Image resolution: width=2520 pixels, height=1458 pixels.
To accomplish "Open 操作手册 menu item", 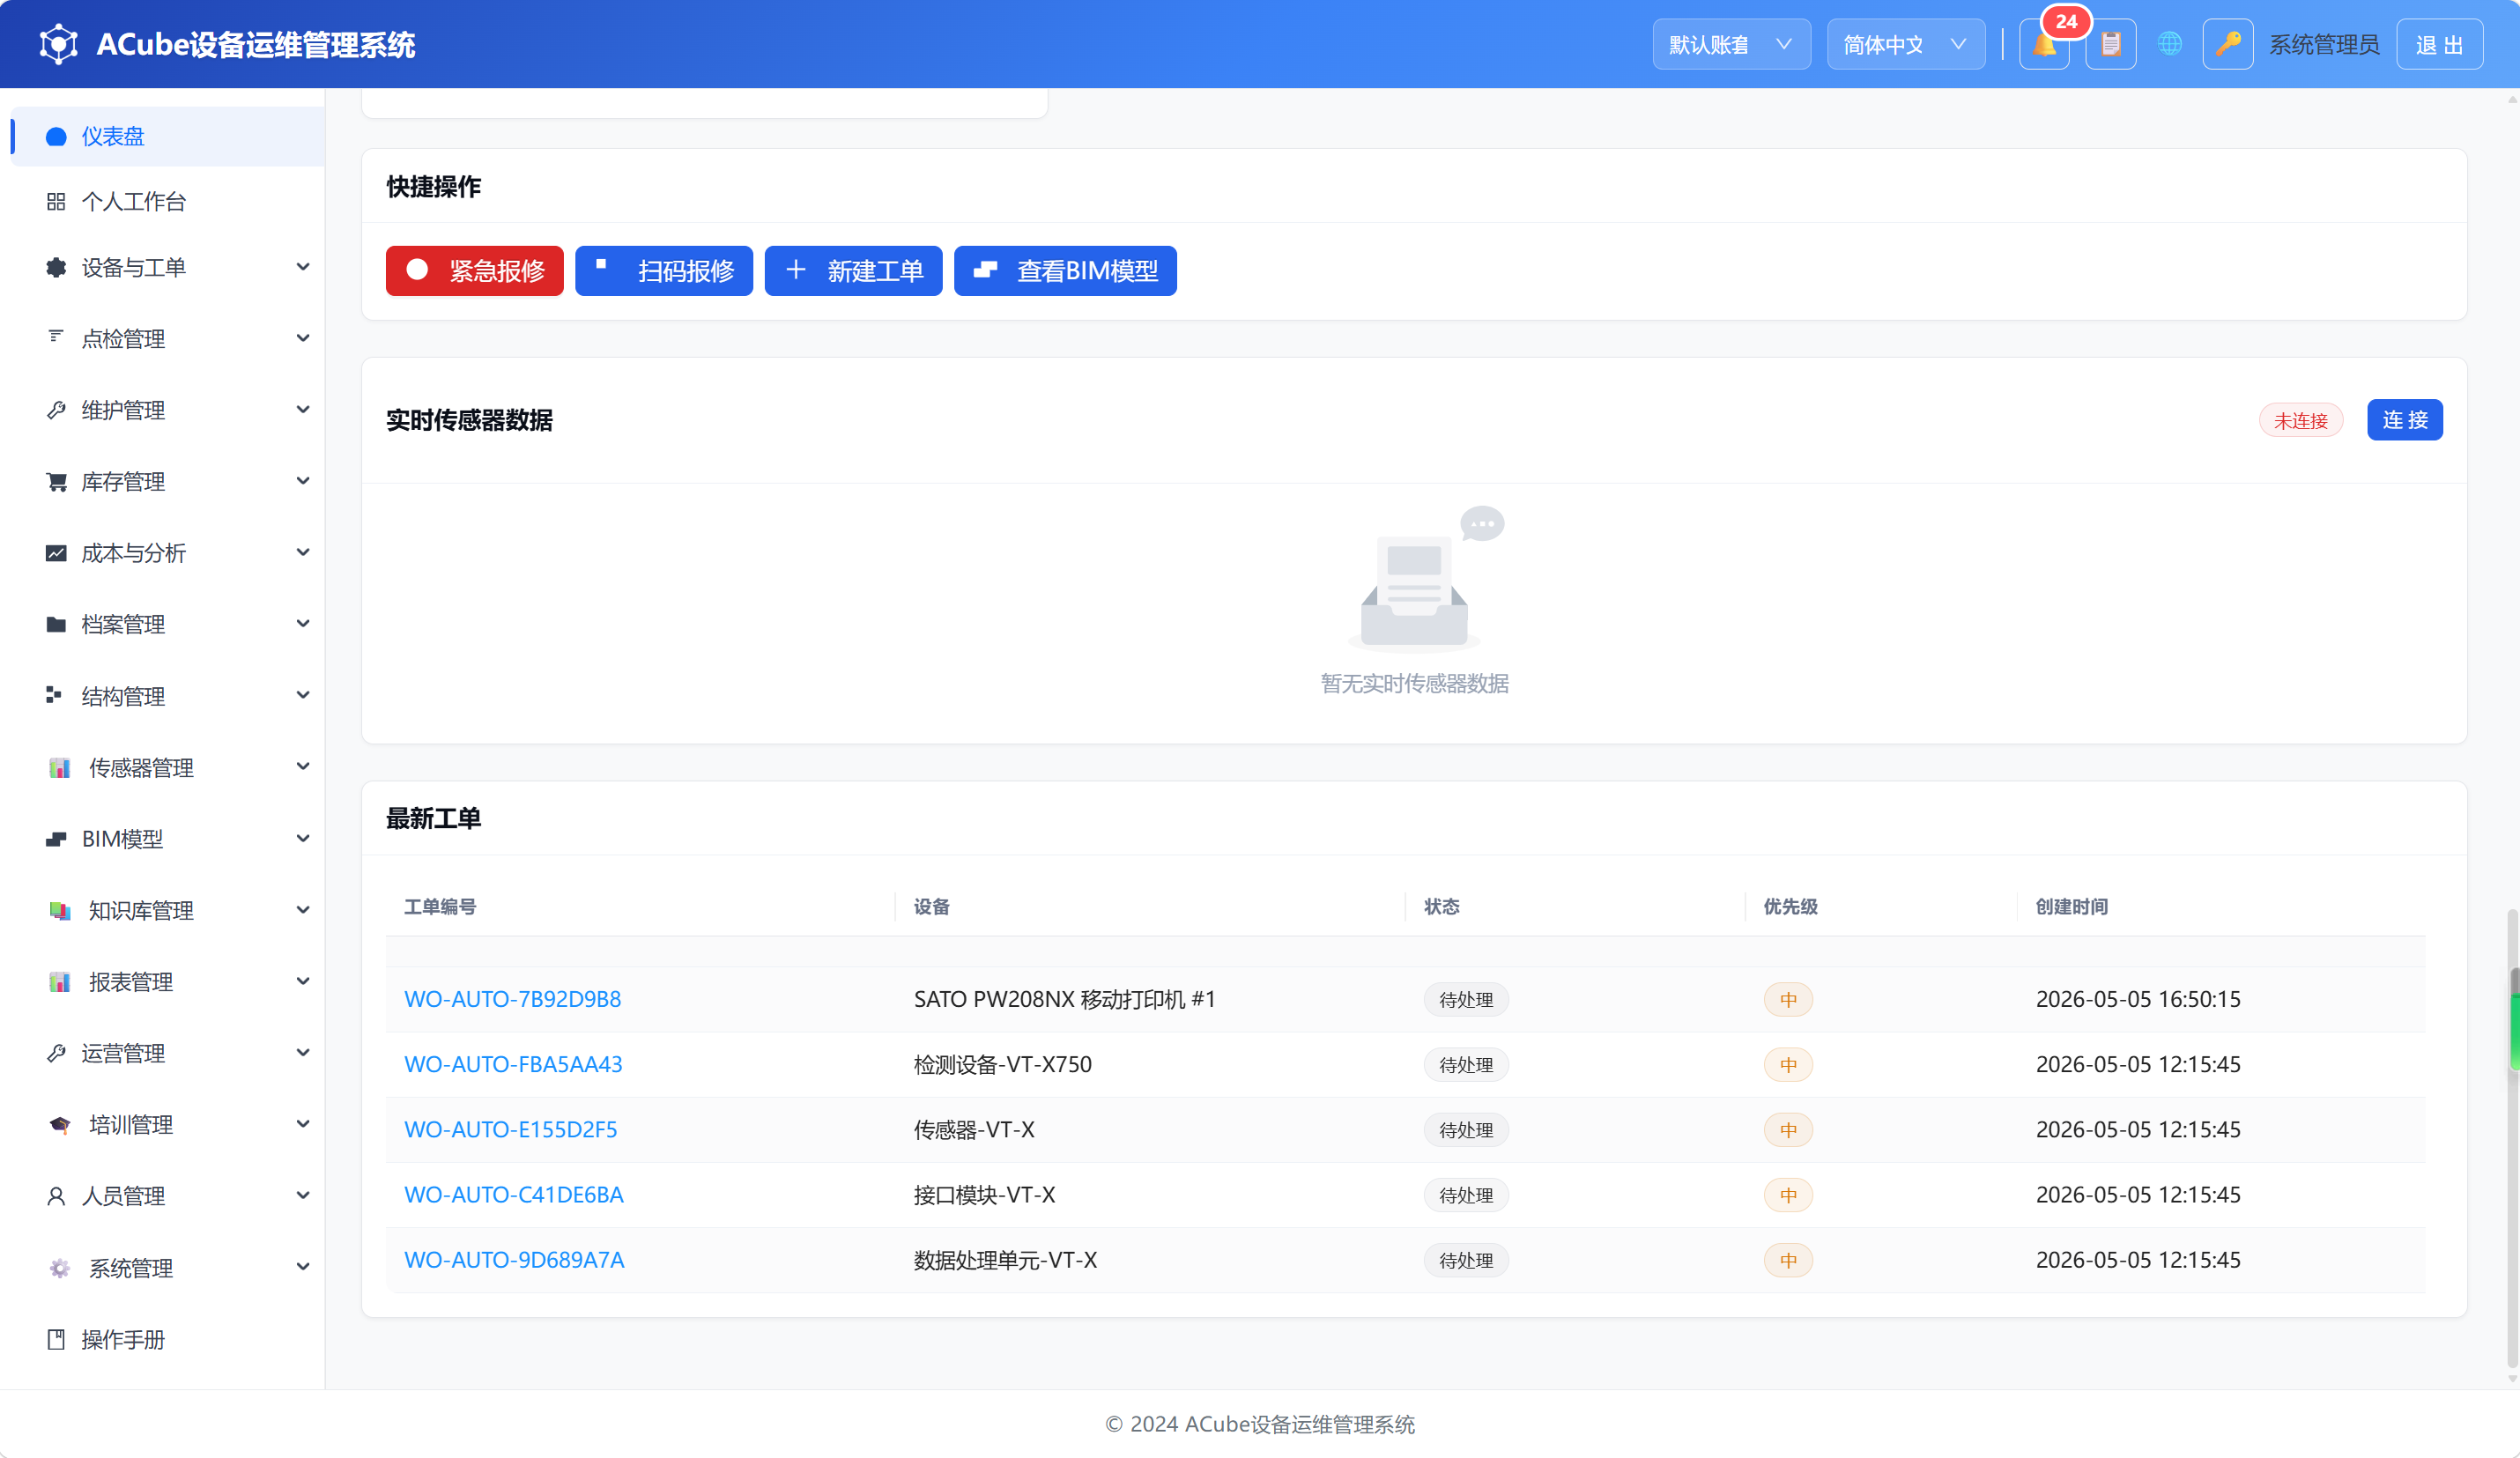I will point(167,1339).
